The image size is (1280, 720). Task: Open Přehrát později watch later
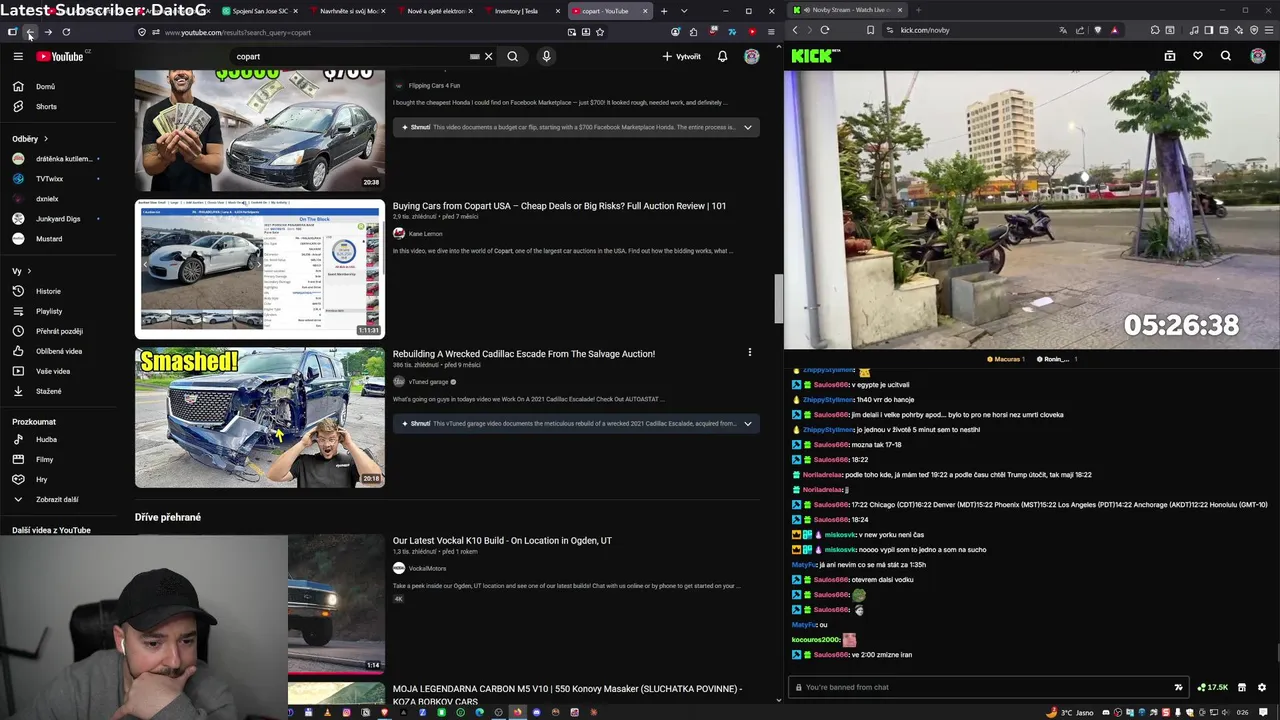click(x=58, y=331)
